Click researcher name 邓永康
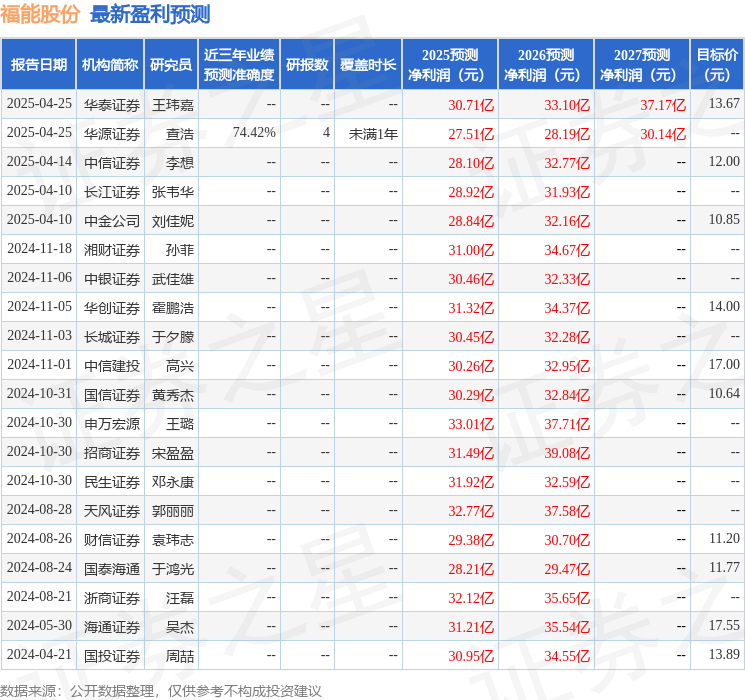 click(x=173, y=482)
